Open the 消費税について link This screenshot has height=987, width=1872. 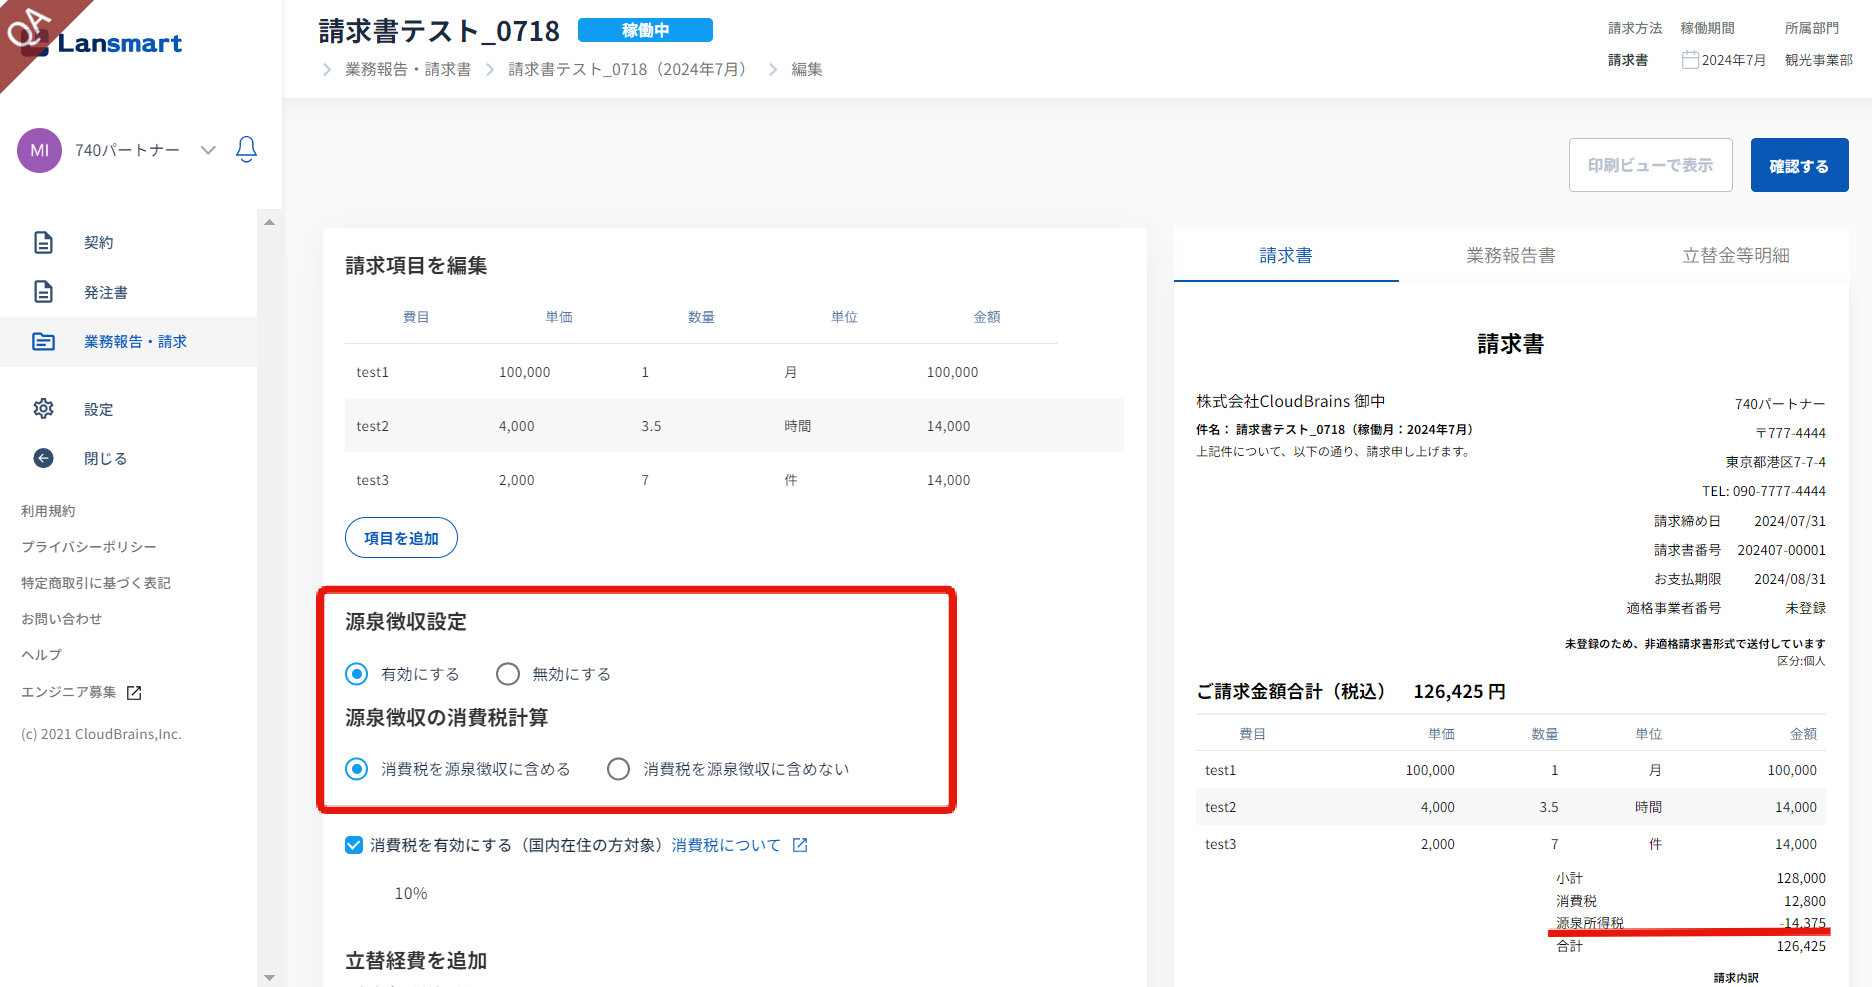(x=726, y=845)
